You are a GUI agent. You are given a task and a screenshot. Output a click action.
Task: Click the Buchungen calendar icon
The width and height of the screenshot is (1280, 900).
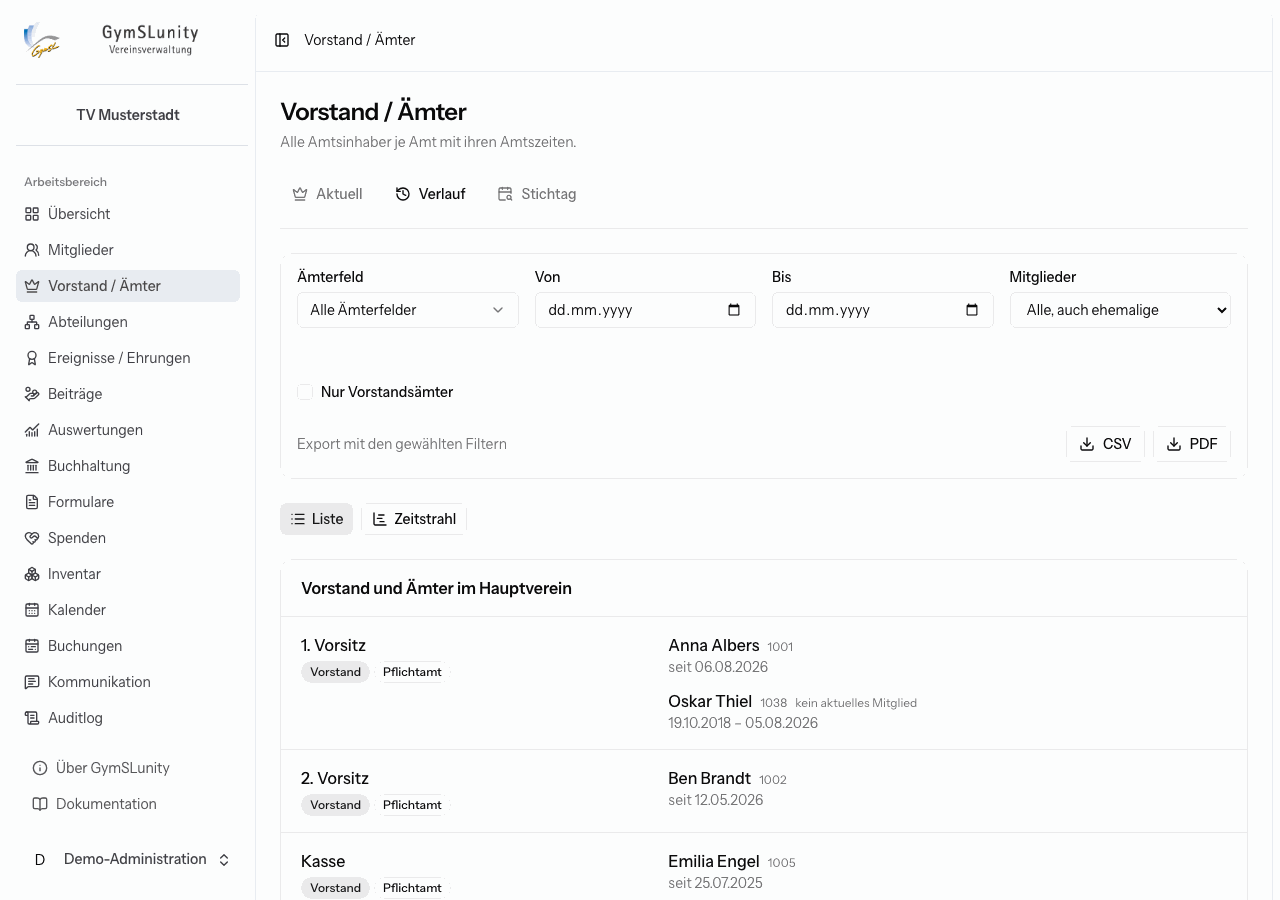point(32,646)
